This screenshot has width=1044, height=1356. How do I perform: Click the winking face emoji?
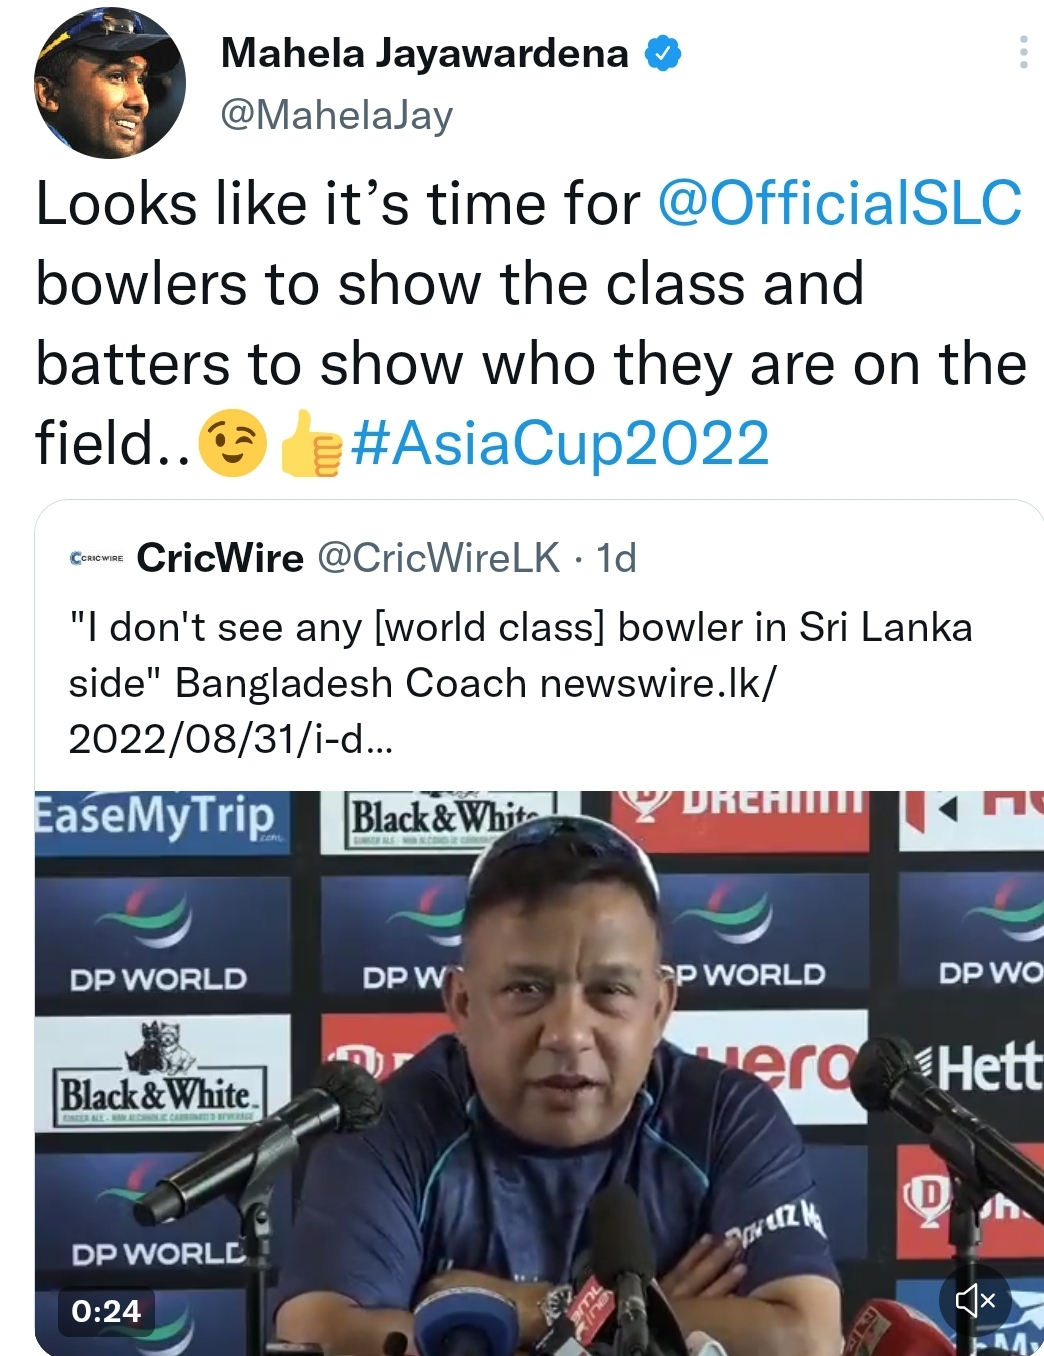[232, 443]
